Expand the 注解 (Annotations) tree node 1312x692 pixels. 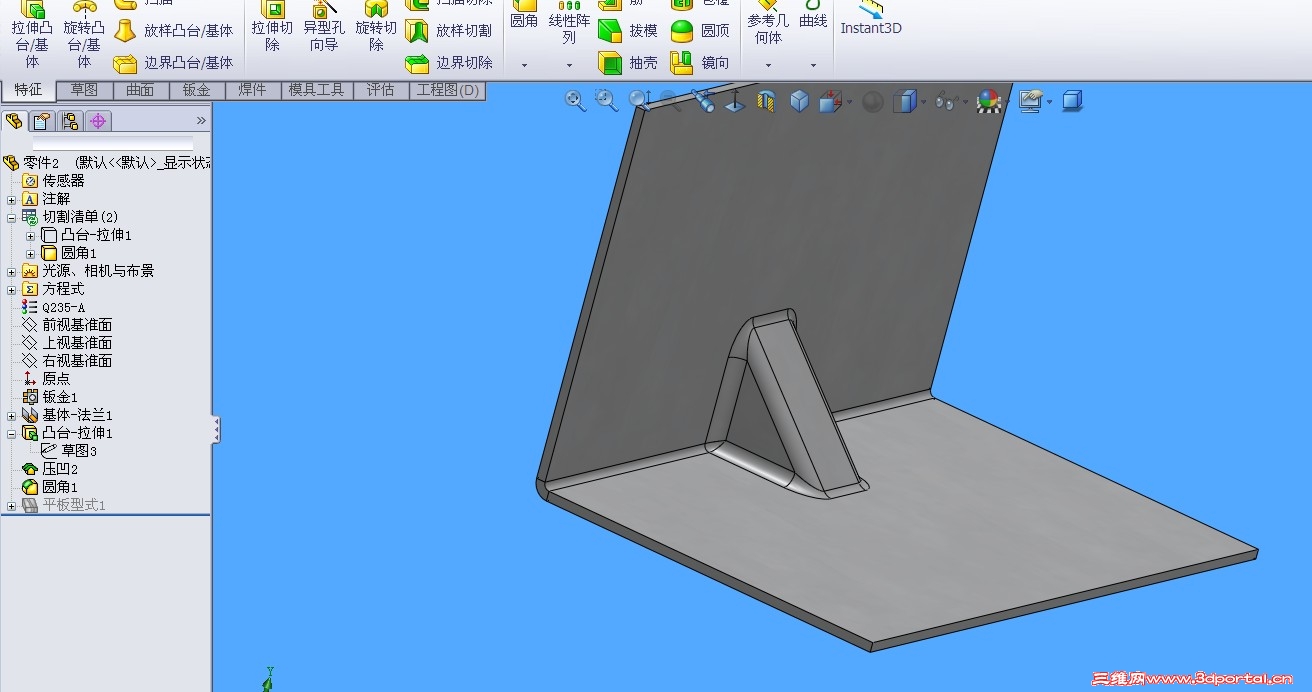pyautogui.click(x=11, y=199)
